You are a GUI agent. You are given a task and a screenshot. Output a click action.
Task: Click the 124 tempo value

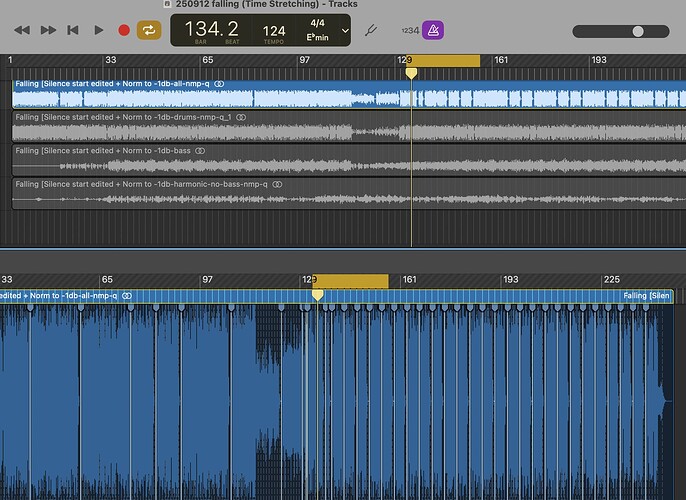point(274,30)
